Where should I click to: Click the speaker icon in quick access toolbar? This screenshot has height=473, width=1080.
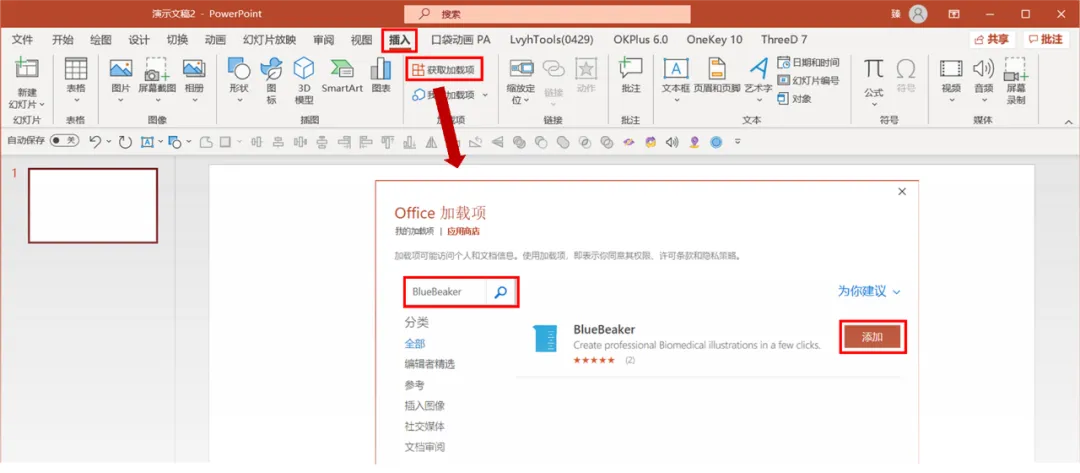(672, 142)
